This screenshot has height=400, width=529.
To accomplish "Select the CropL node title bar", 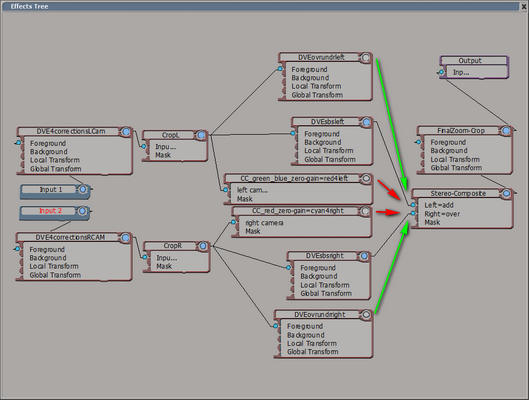I will 170,135.
